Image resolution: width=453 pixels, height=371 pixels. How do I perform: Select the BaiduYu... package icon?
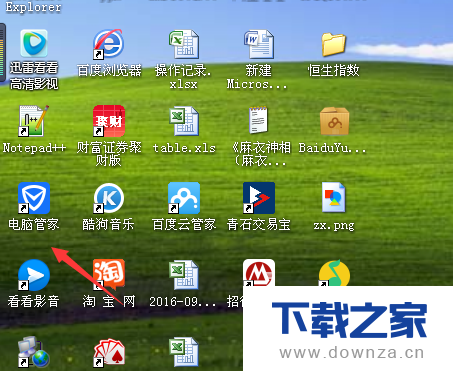pyautogui.click(x=334, y=121)
